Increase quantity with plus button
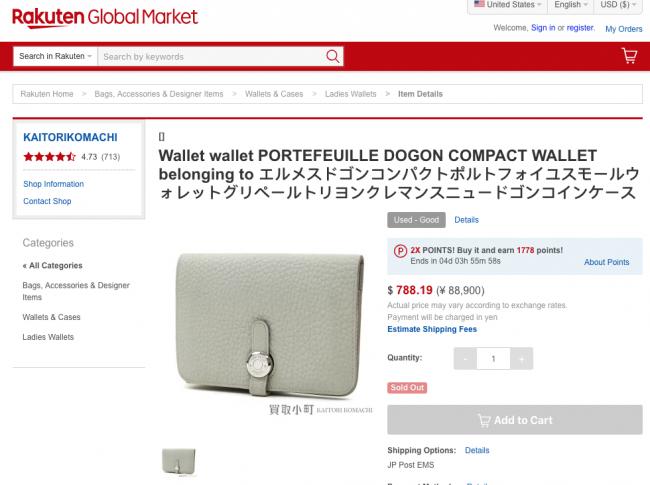This screenshot has width=650, height=485. pos(521,359)
